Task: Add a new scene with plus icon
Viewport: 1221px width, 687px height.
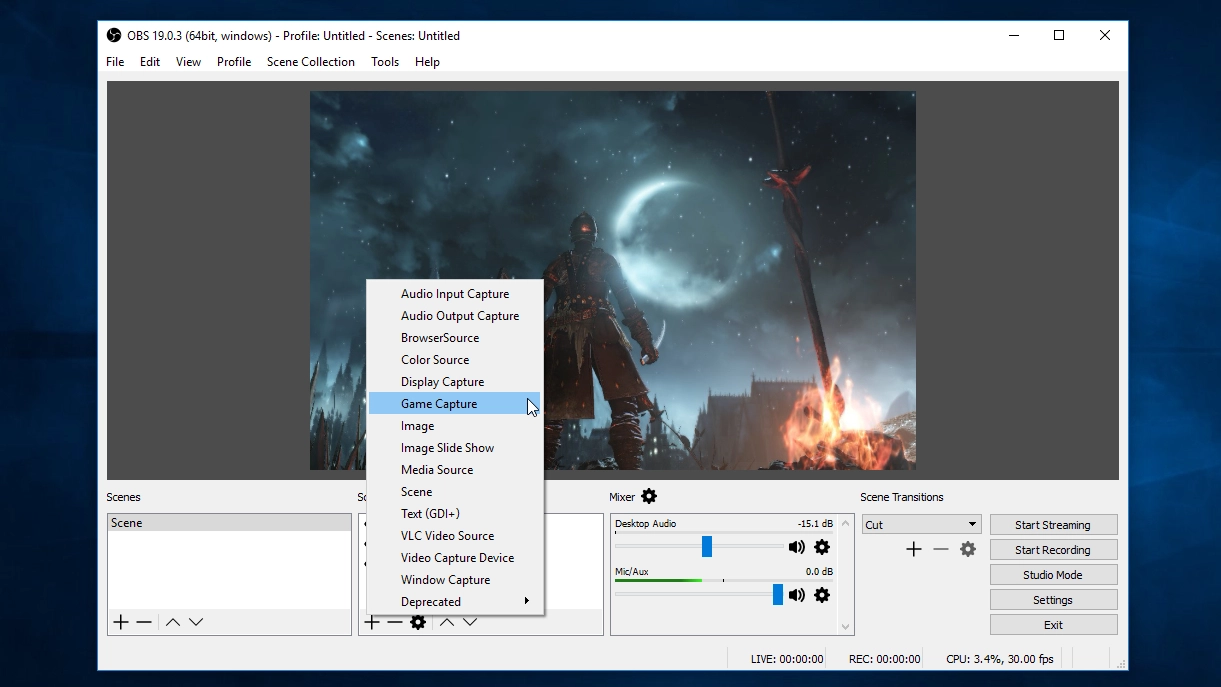Action: pos(121,622)
